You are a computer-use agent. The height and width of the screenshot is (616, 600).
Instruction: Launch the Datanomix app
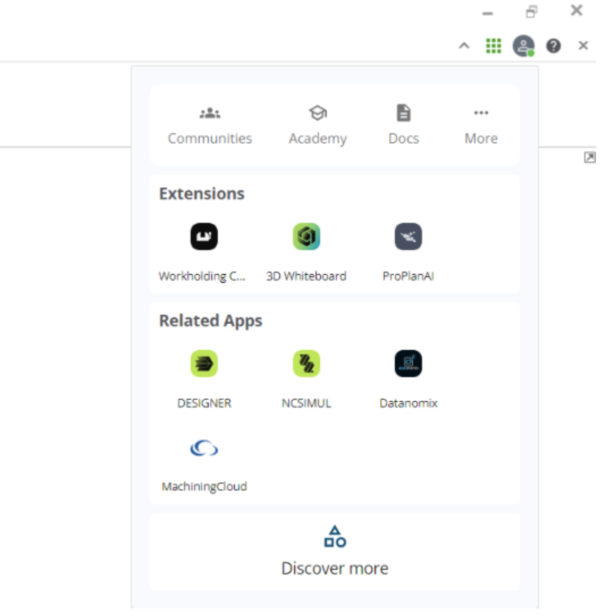tap(408, 364)
